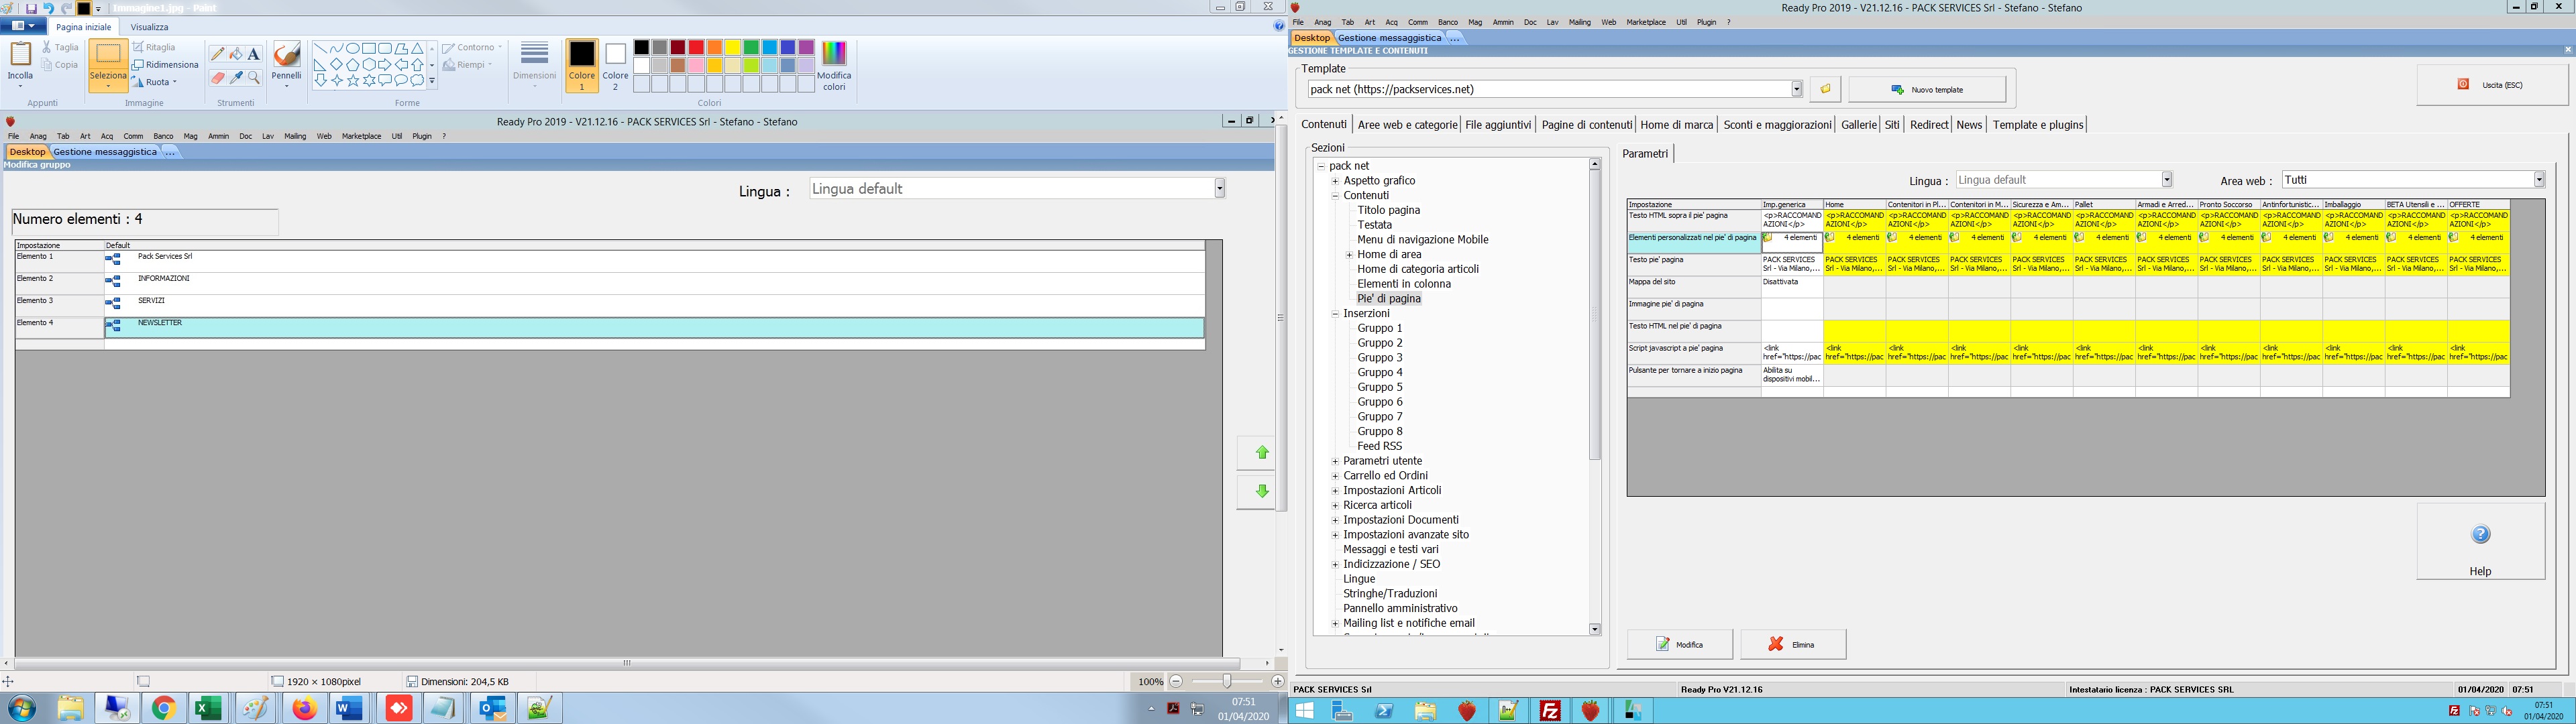
Task: Open Chrome from the left taskbar
Action: click(163, 709)
